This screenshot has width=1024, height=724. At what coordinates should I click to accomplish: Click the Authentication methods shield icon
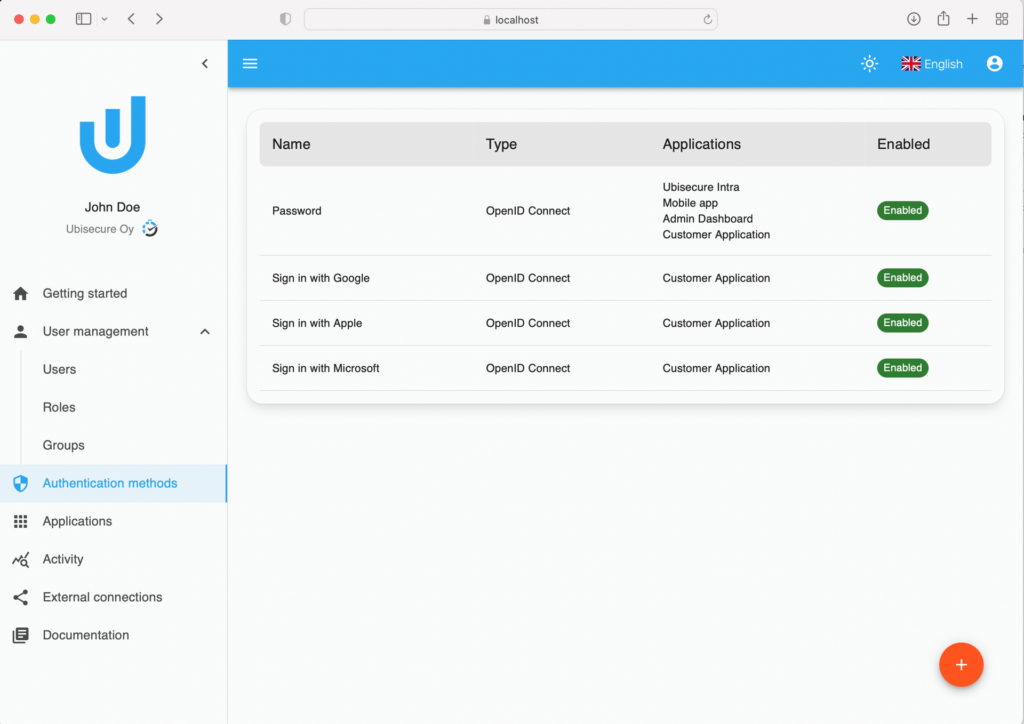pyautogui.click(x=21, y=483)
